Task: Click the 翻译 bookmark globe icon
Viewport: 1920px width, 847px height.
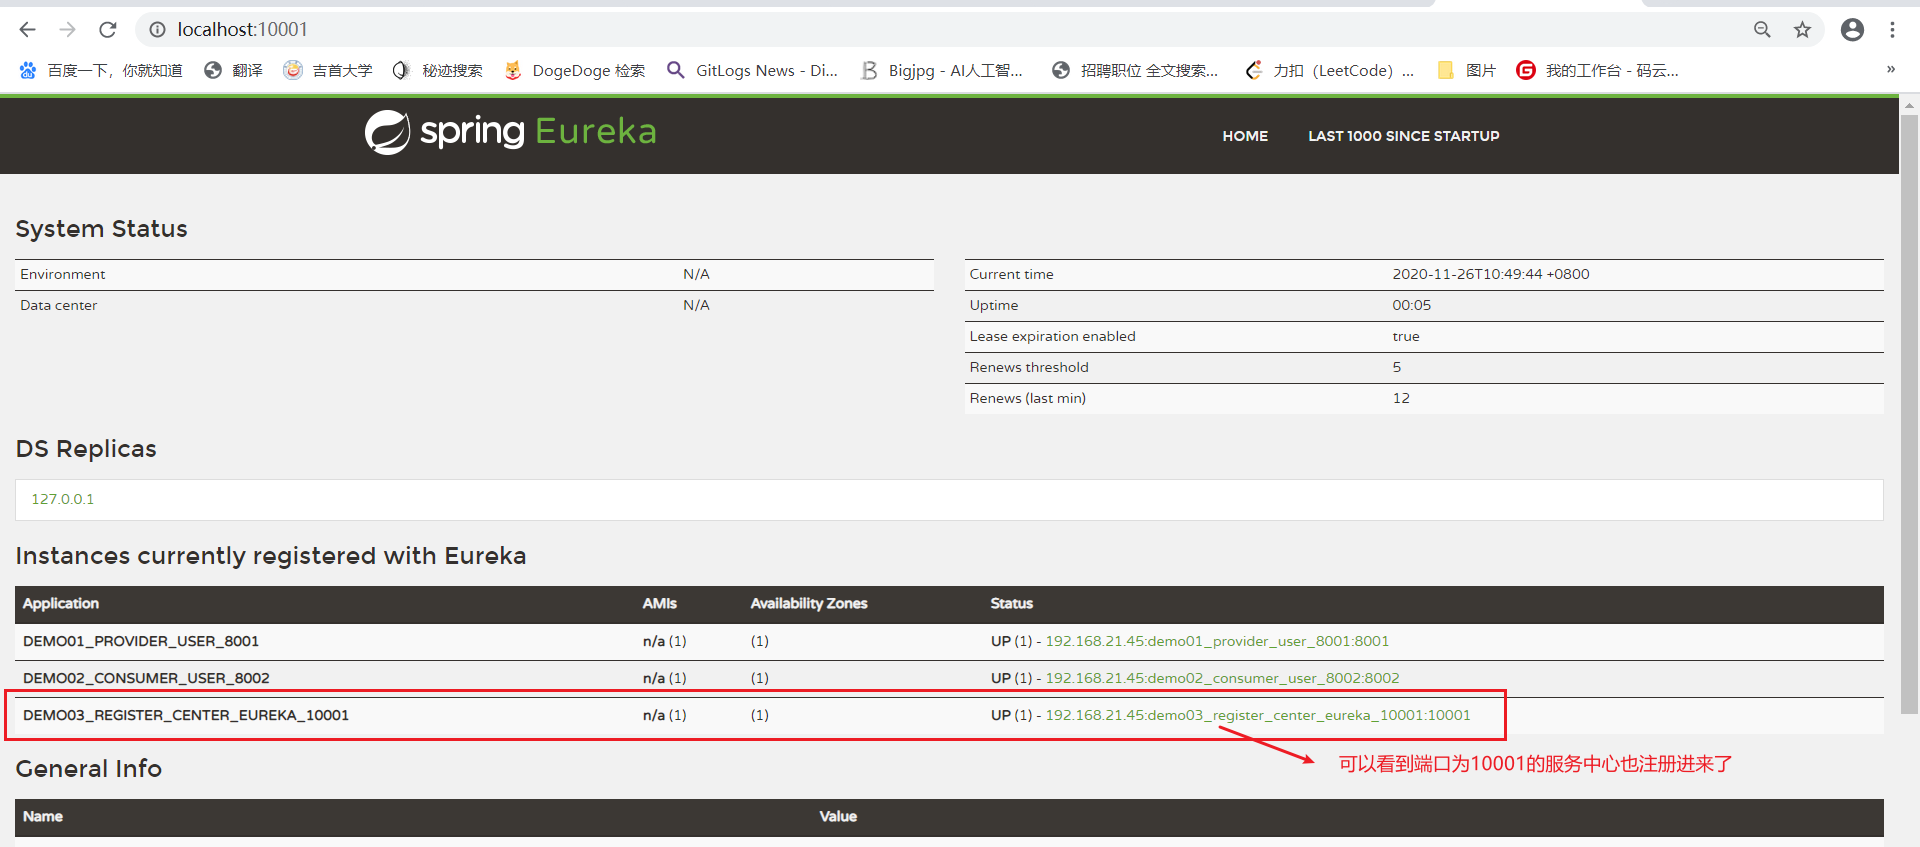Action: (x=212, y=70)
